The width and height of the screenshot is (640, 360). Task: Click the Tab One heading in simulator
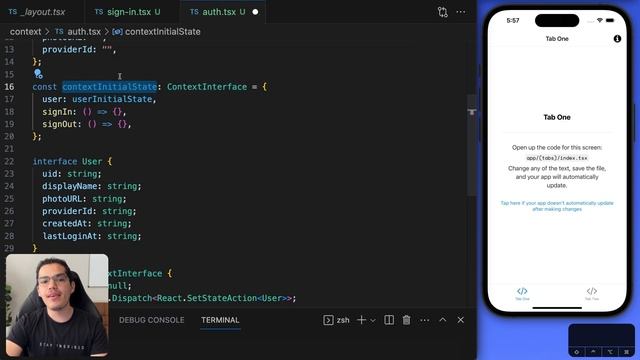click(x=557, y=117)
